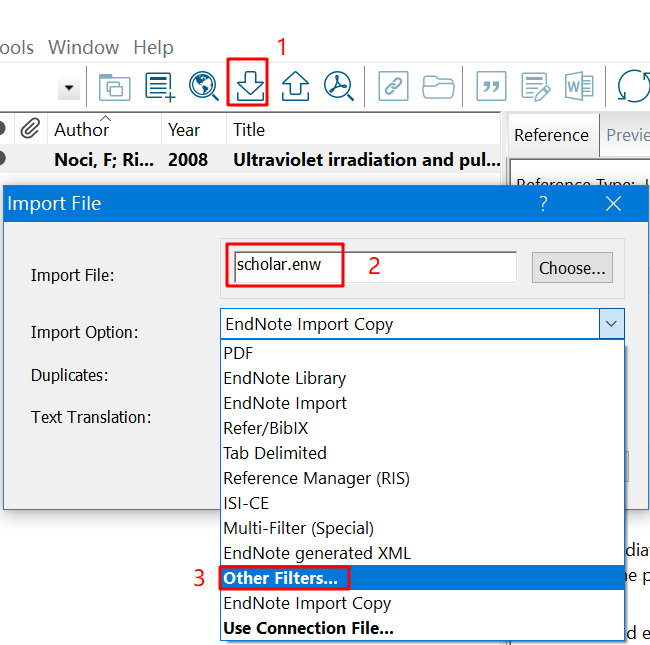Choose Use Connection File... option

point(422,628)
